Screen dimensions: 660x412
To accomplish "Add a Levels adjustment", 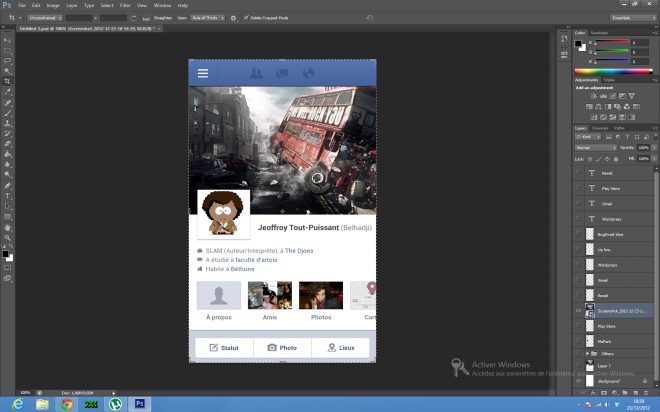I will (x=603, y=96).
